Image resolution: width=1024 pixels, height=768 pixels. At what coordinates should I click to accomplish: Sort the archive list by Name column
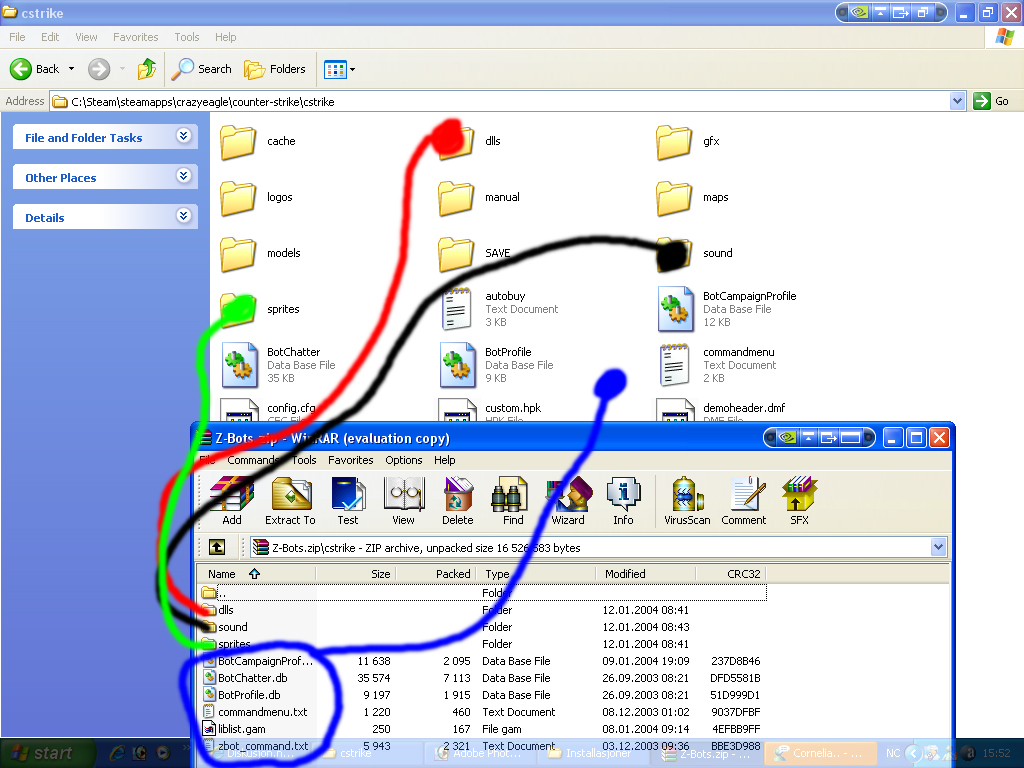tap(257, 574)
